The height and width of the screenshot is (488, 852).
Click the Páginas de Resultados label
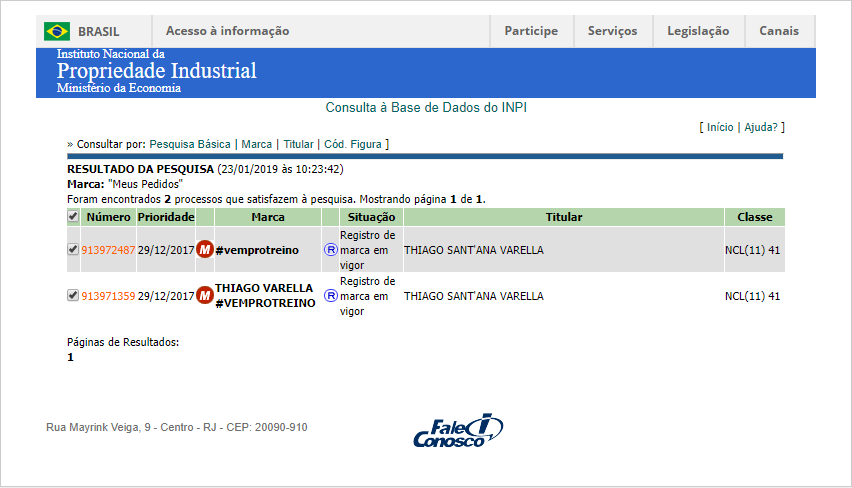[x=123, y=342]
